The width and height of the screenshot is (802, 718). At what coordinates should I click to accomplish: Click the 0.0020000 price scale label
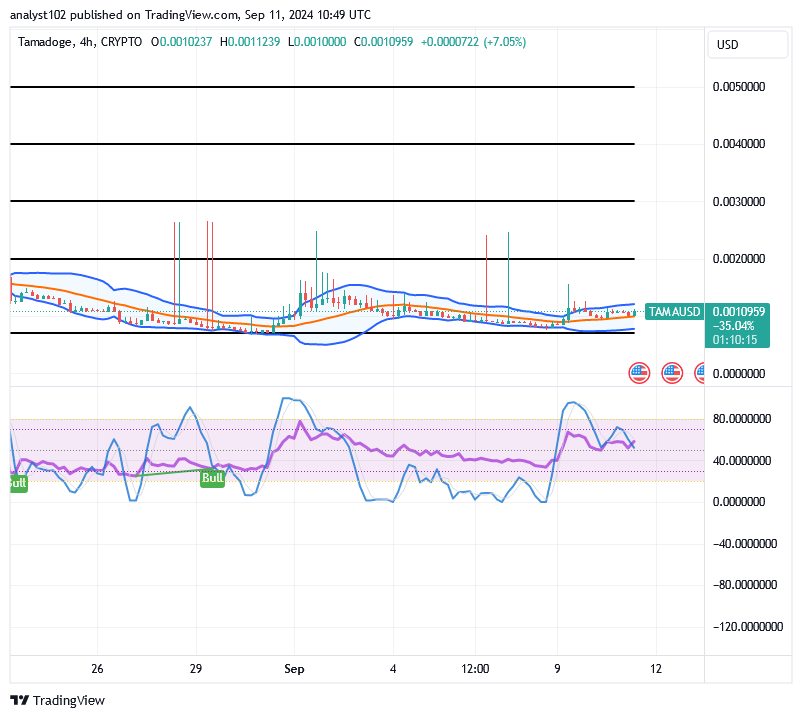point(741,258)
